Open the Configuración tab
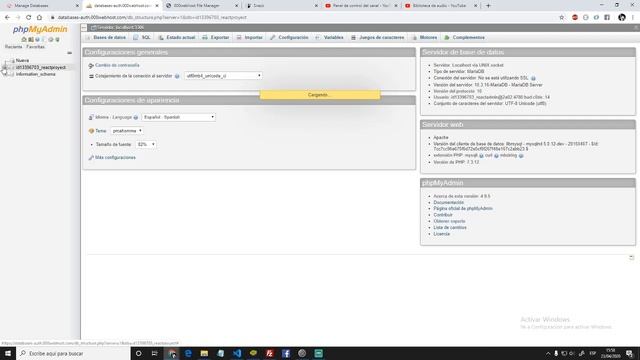The width and height of the screenshot is (640, 360). pos(289,38)
